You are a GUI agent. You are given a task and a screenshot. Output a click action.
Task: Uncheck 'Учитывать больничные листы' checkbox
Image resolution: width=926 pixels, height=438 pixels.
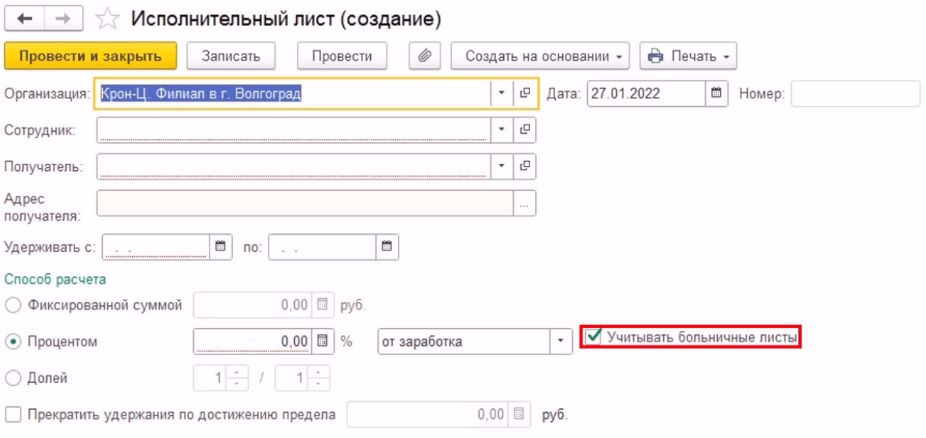pyautogui.click(x=594, y=338)
